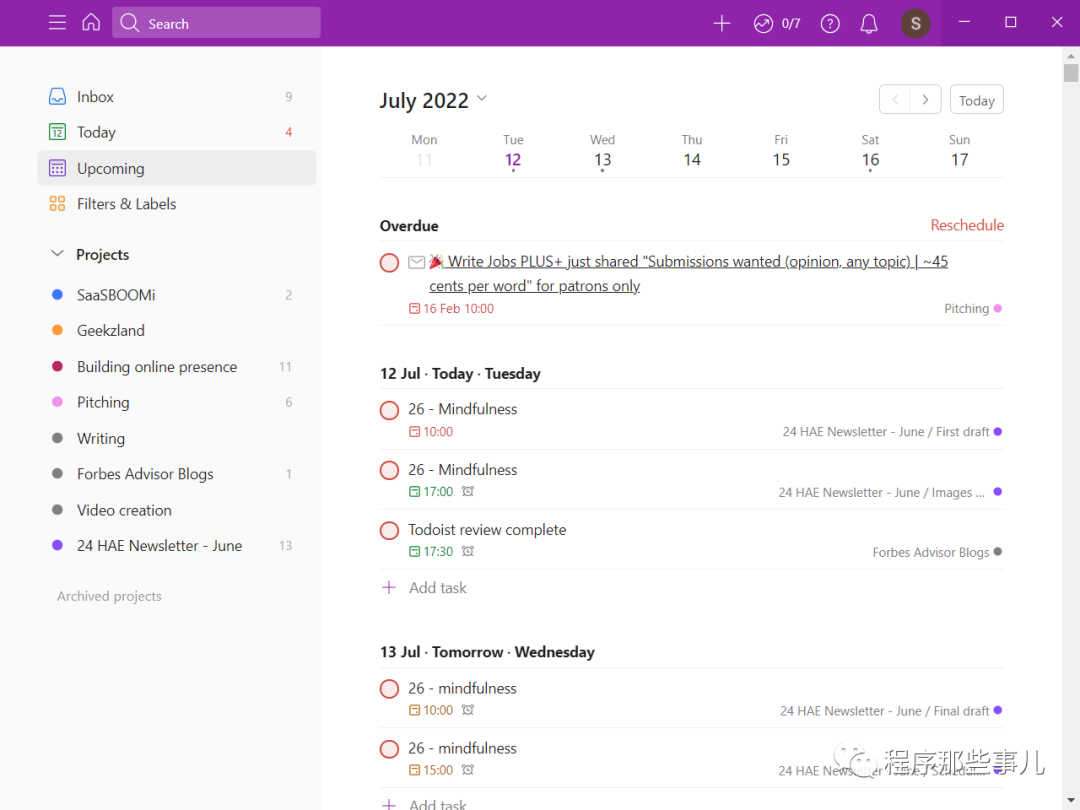Click the date icon next to 16 Feb 10:00
Screen dimensions: 1080x810
(414, 309)
